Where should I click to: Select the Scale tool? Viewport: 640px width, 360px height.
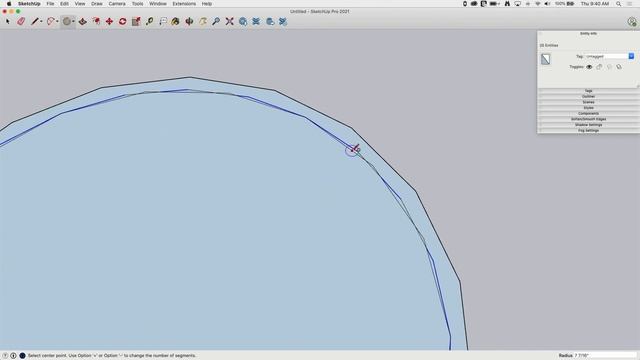tap(136, 21)
